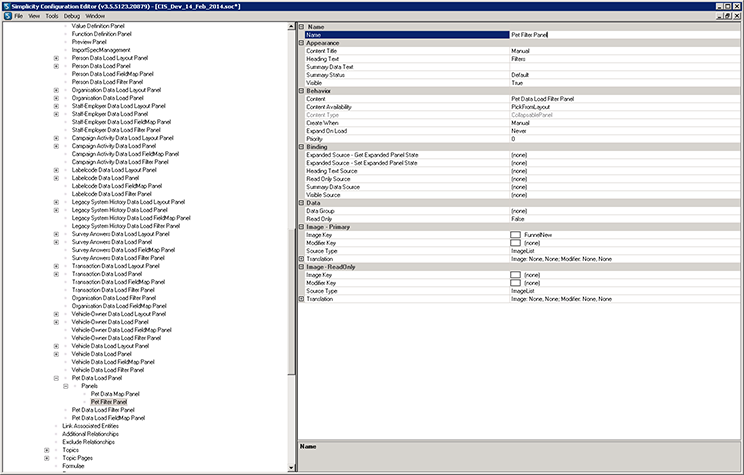Viewport: 744px width, 475px height.
Task: Click the Heading Text value Filters
Action: tap(518, 59)
